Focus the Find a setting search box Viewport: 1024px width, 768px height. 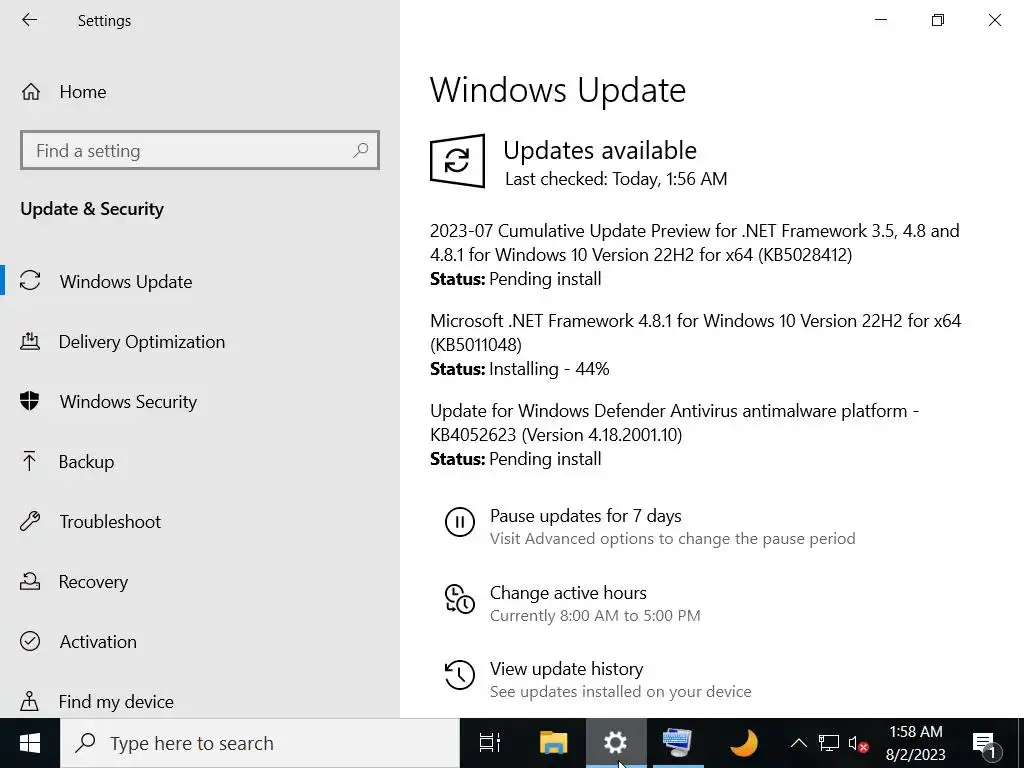(x=200, y=150)
